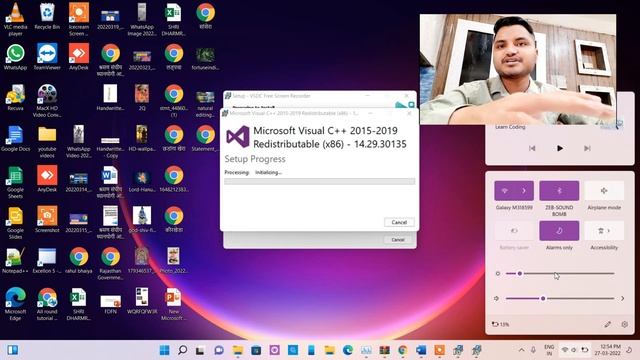Edit quick settings with pencil icon
Viewport: 640px width, 360px height.
[607, 324]
